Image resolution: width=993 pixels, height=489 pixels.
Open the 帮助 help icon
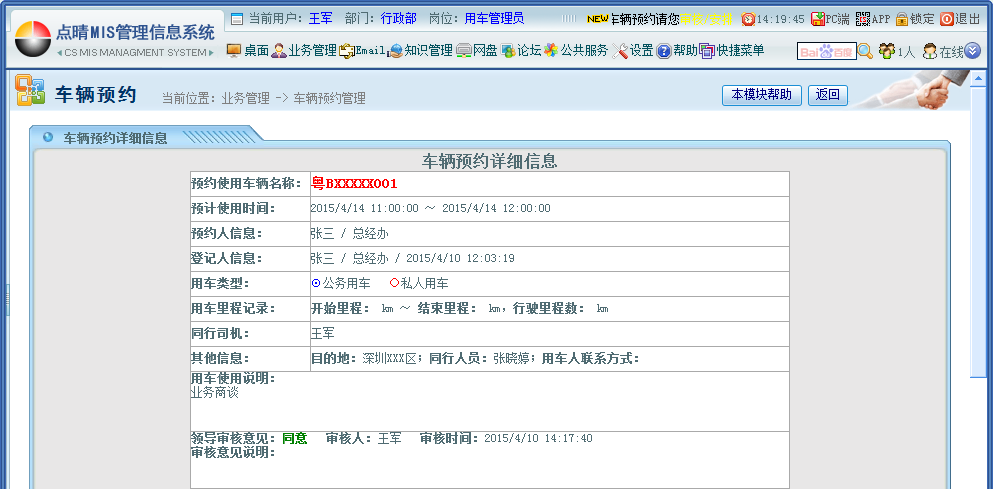tap(677, 51)
